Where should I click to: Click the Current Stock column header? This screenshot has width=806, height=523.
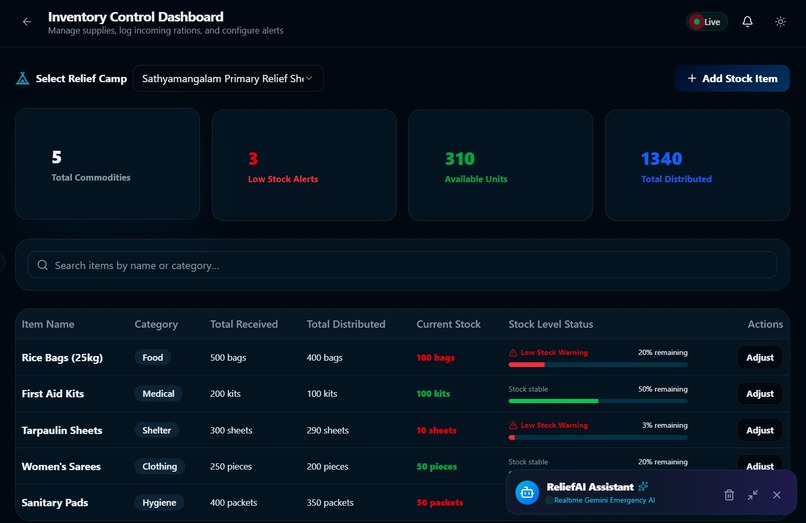(x=448, y=324)
